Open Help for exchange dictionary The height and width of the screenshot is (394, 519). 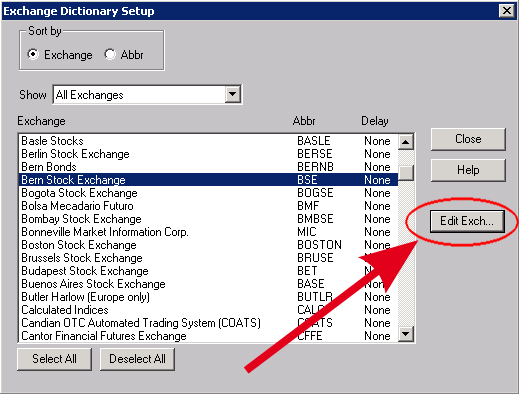[468, 170]
